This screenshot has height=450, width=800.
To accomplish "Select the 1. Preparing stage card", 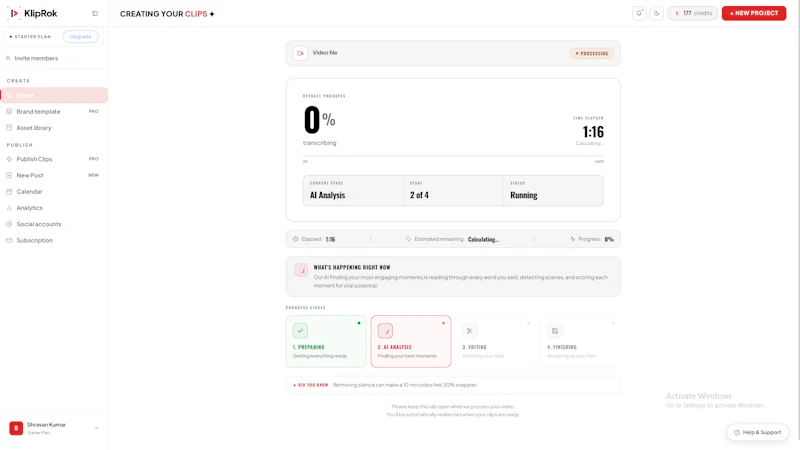I will pos(326,341).
